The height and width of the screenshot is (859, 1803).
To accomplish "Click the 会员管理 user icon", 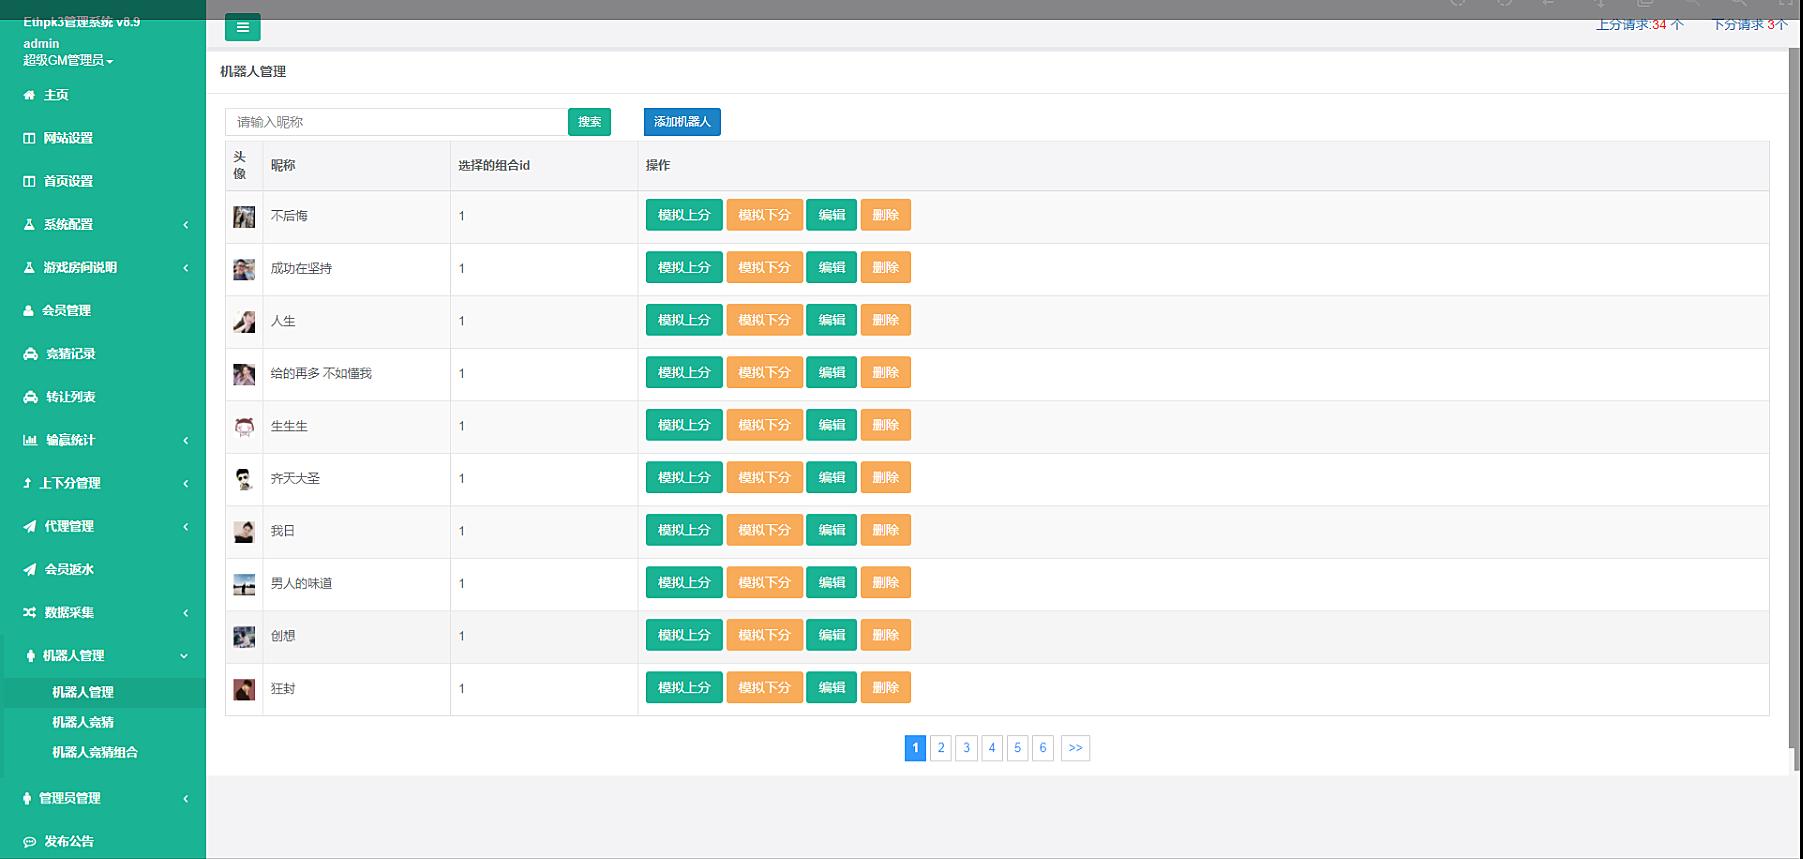I will pos(29,311).
